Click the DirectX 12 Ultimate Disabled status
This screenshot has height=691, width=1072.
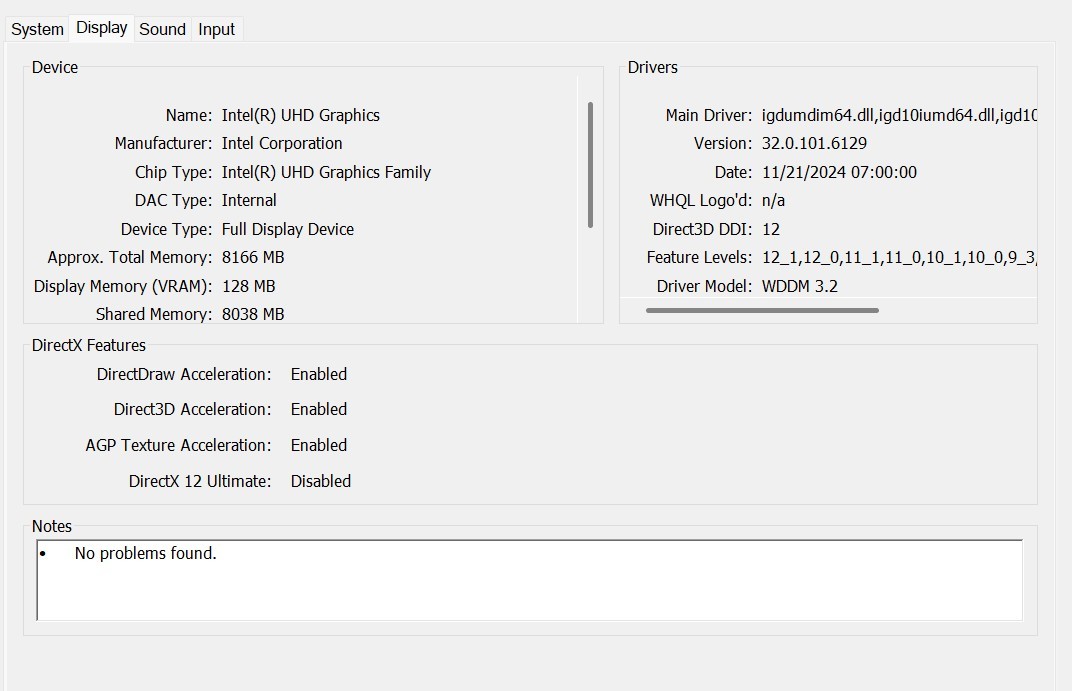pos(320,481)
